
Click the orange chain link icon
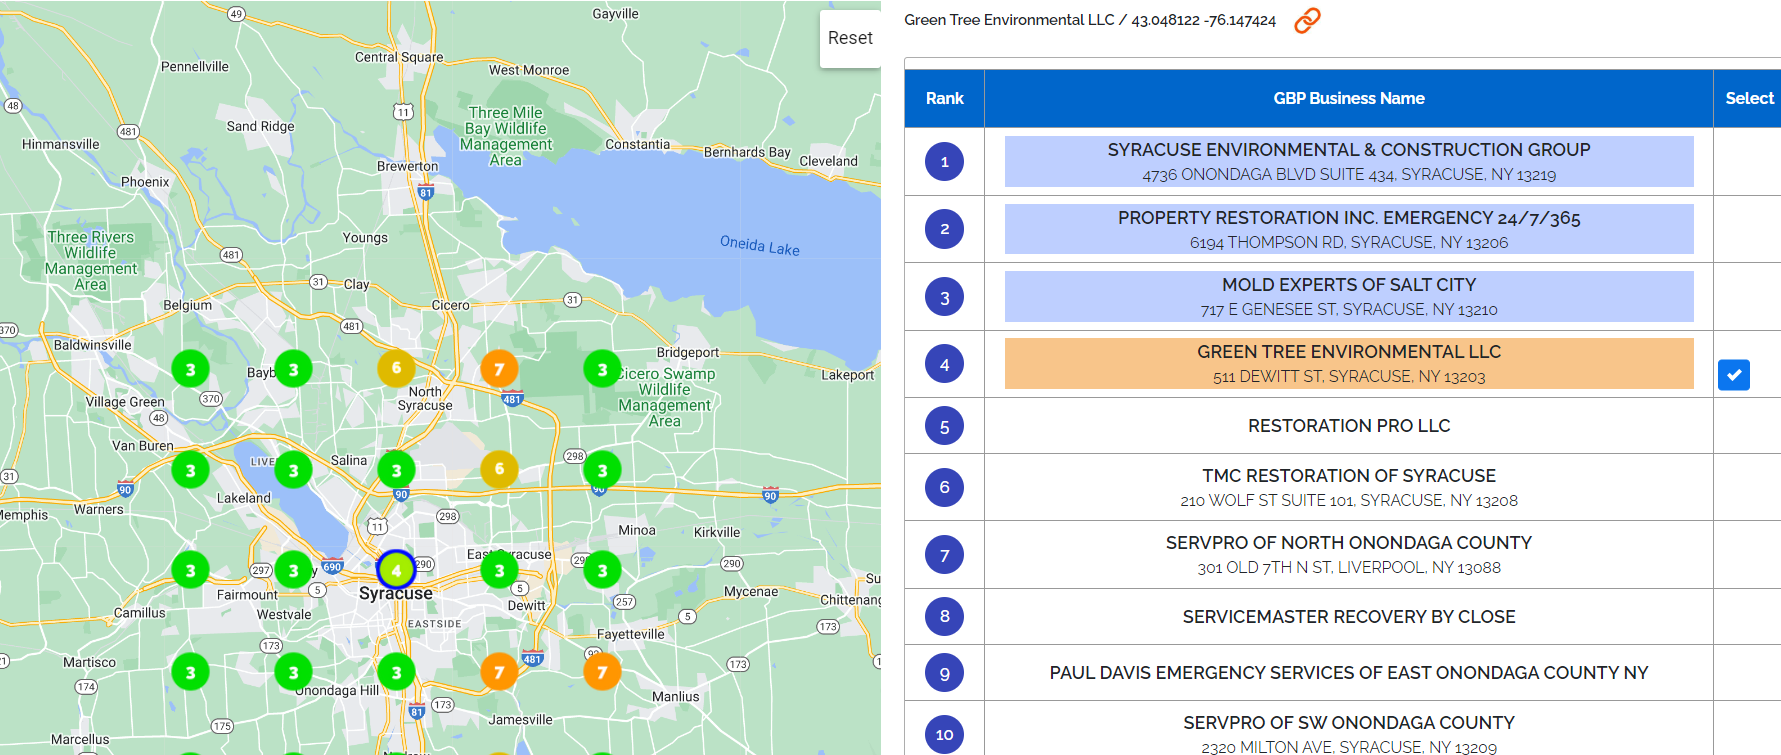(1307, 20)
